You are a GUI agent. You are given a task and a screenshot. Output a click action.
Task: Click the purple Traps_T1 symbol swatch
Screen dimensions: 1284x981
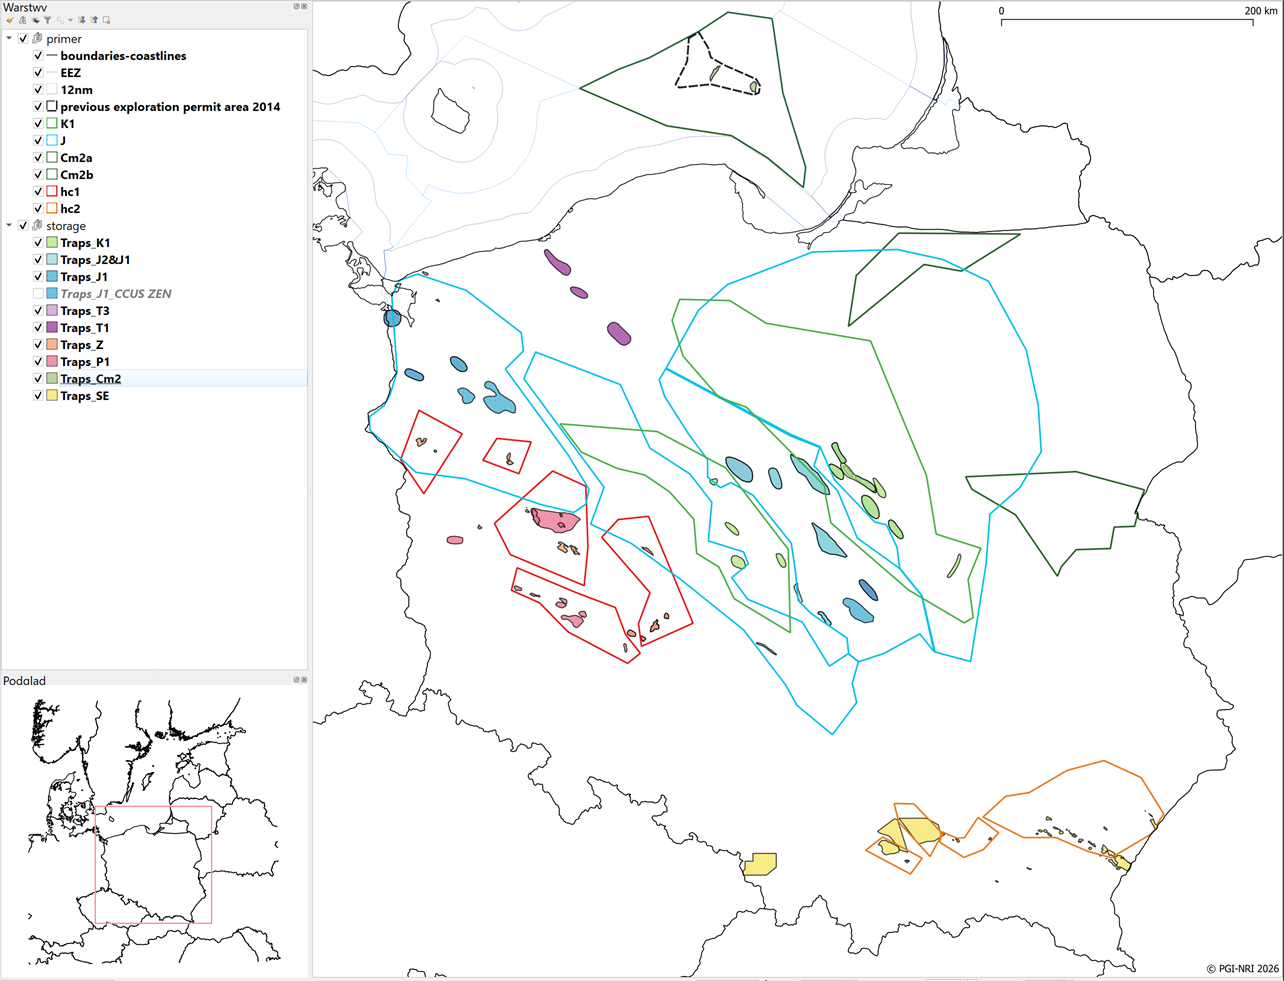pos(52,328)
